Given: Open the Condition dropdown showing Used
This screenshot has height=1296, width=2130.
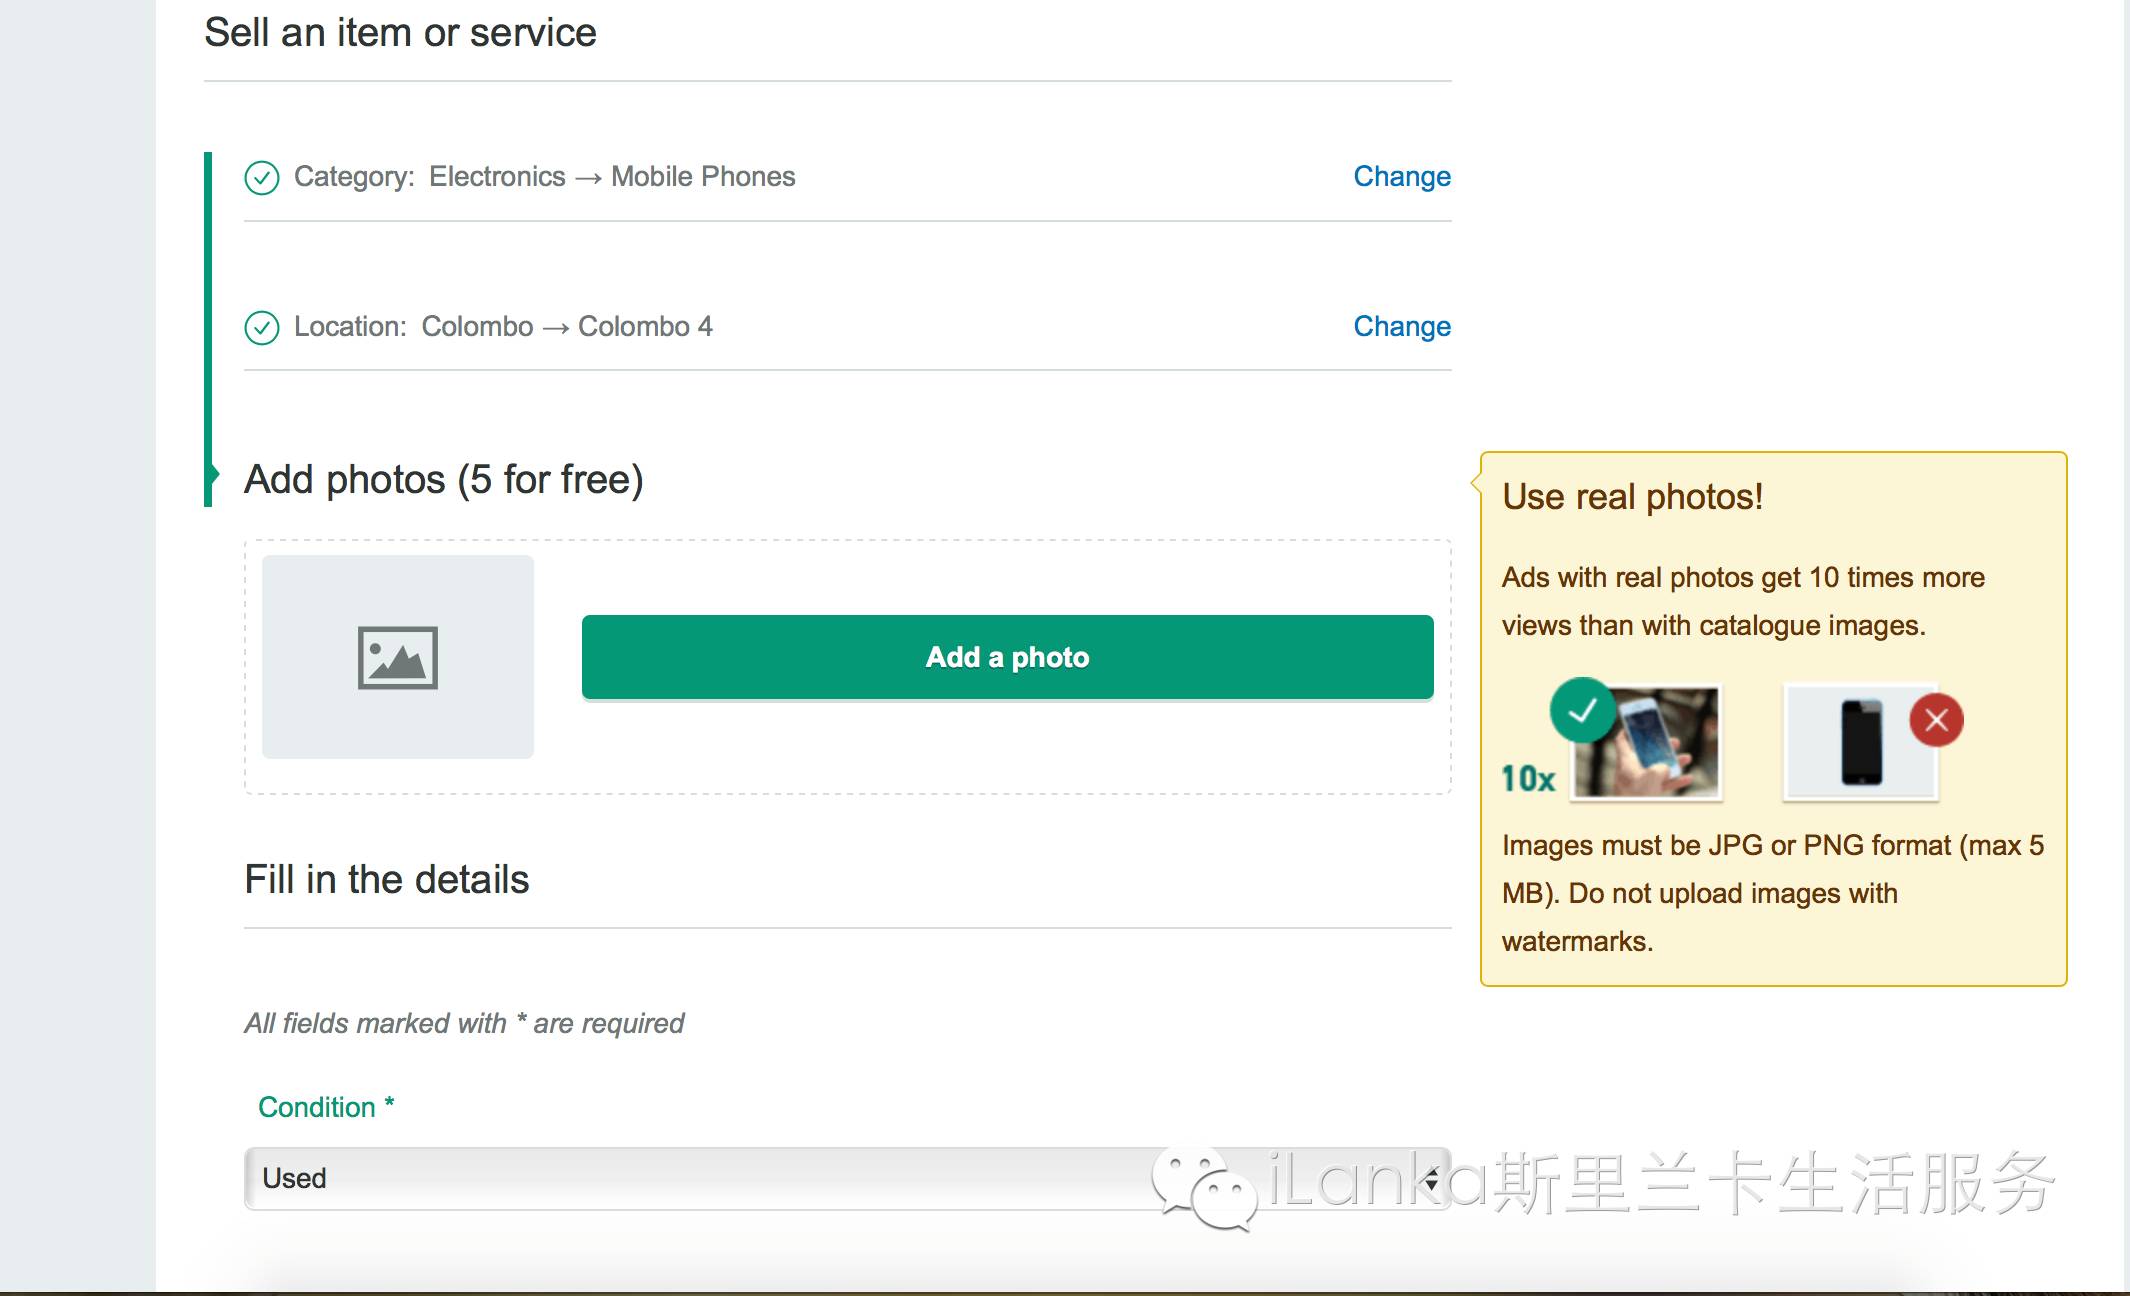Looking at the screenshot, I should (700, 1178).
